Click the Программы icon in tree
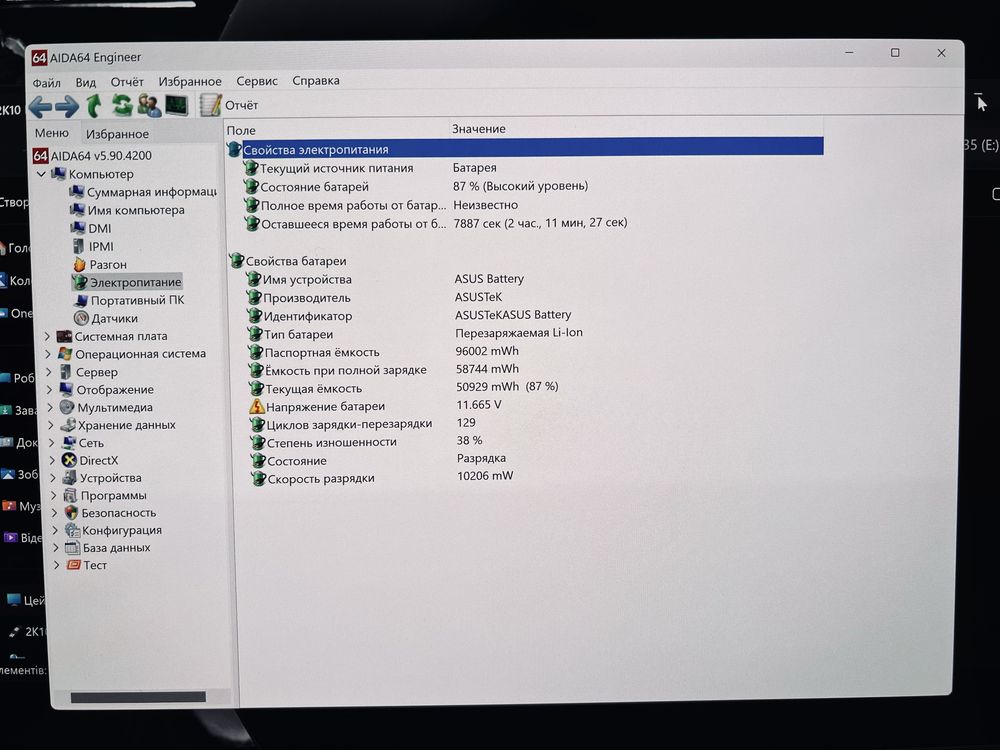The width and height of the screenshot is (1000, 750). [x=70, y=495]
